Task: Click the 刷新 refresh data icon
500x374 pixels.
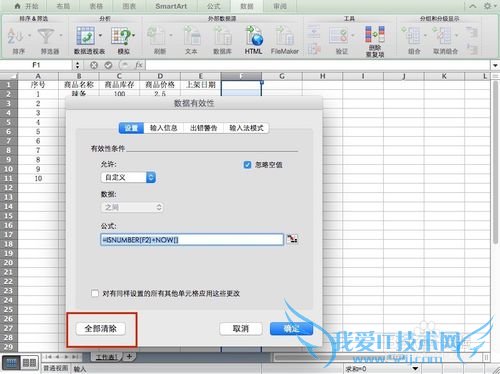Action: point(156,36)
